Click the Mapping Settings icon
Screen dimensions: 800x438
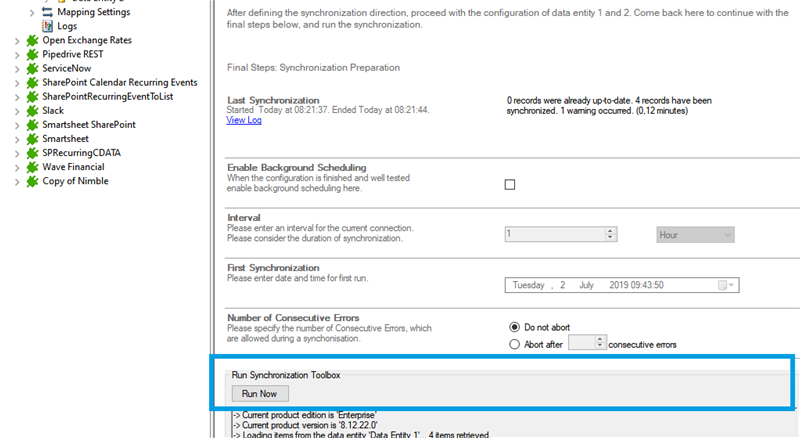click(x=46, y=12)
